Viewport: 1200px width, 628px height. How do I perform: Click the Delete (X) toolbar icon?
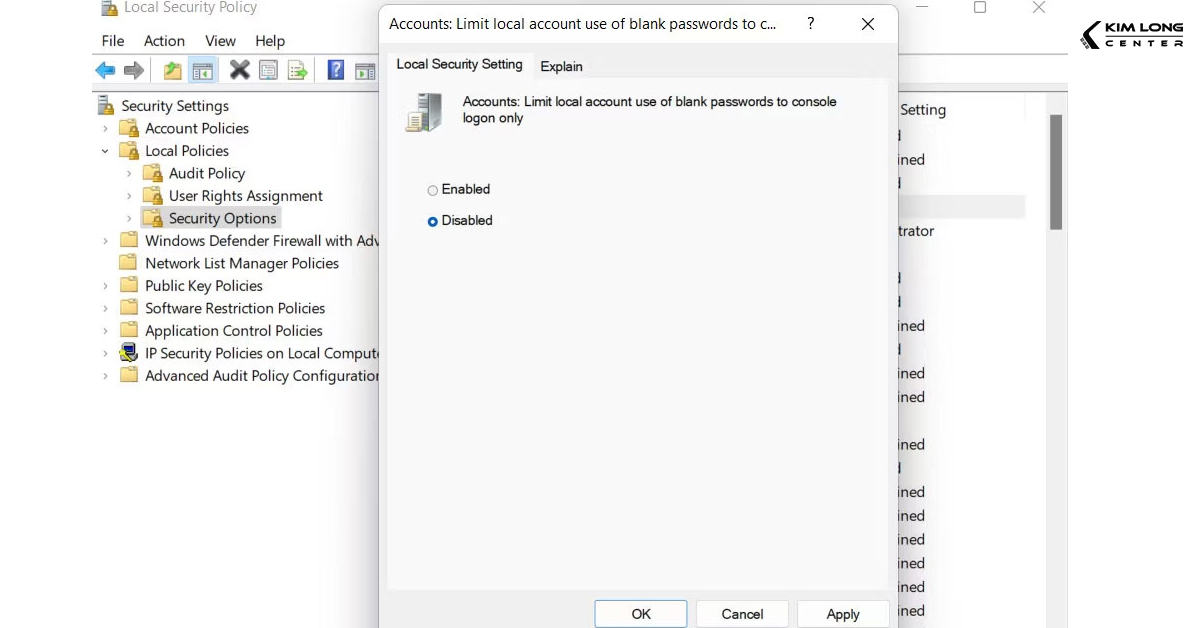[237, 70]
